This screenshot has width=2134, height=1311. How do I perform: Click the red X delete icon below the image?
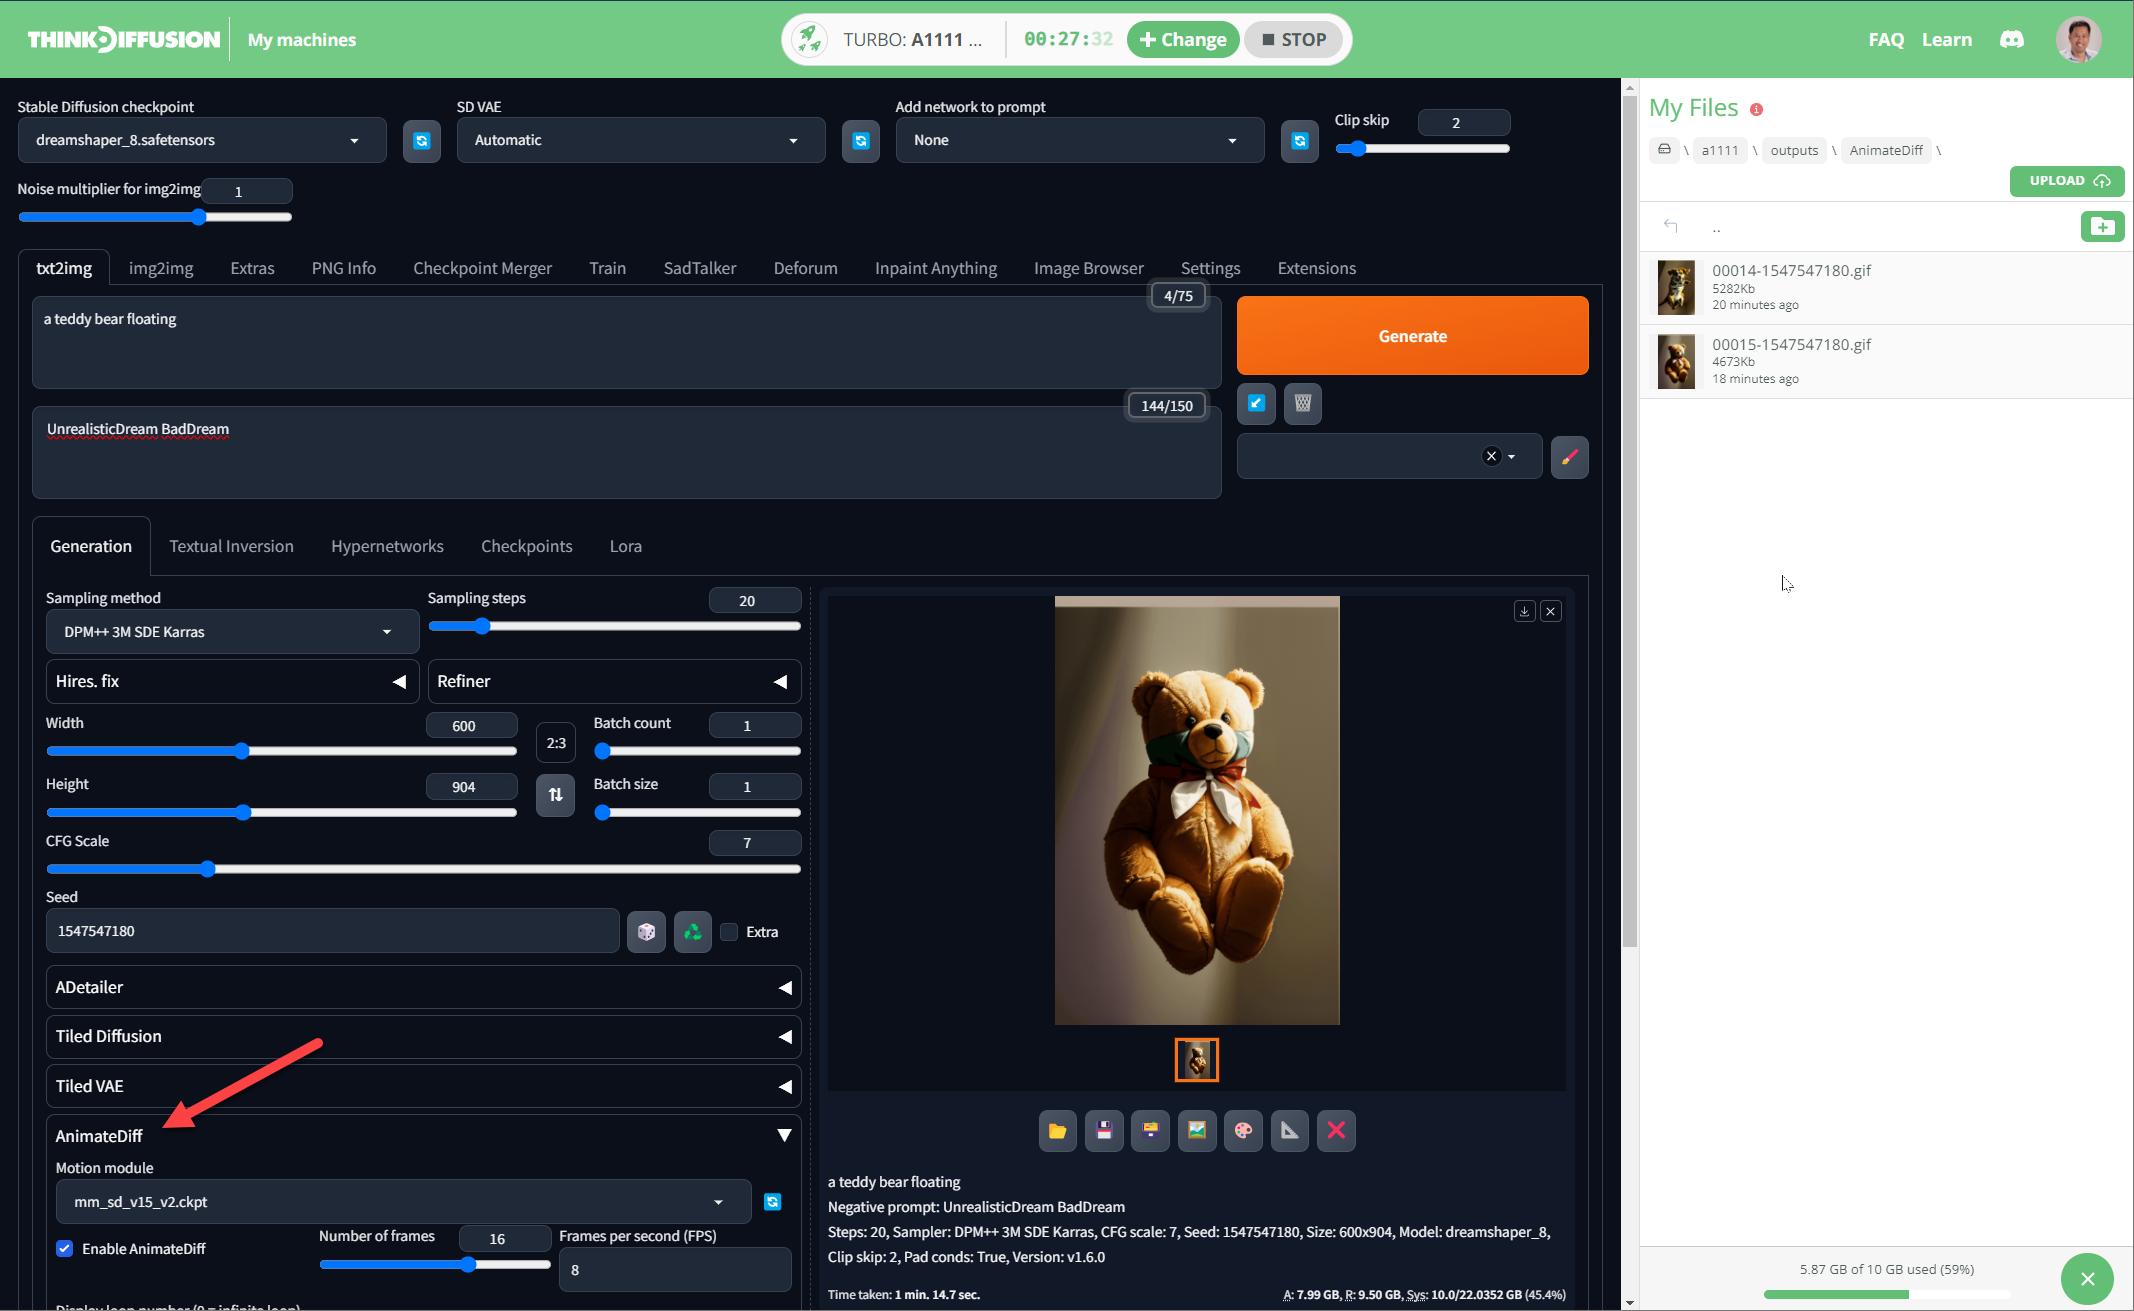(1336, 1131)
